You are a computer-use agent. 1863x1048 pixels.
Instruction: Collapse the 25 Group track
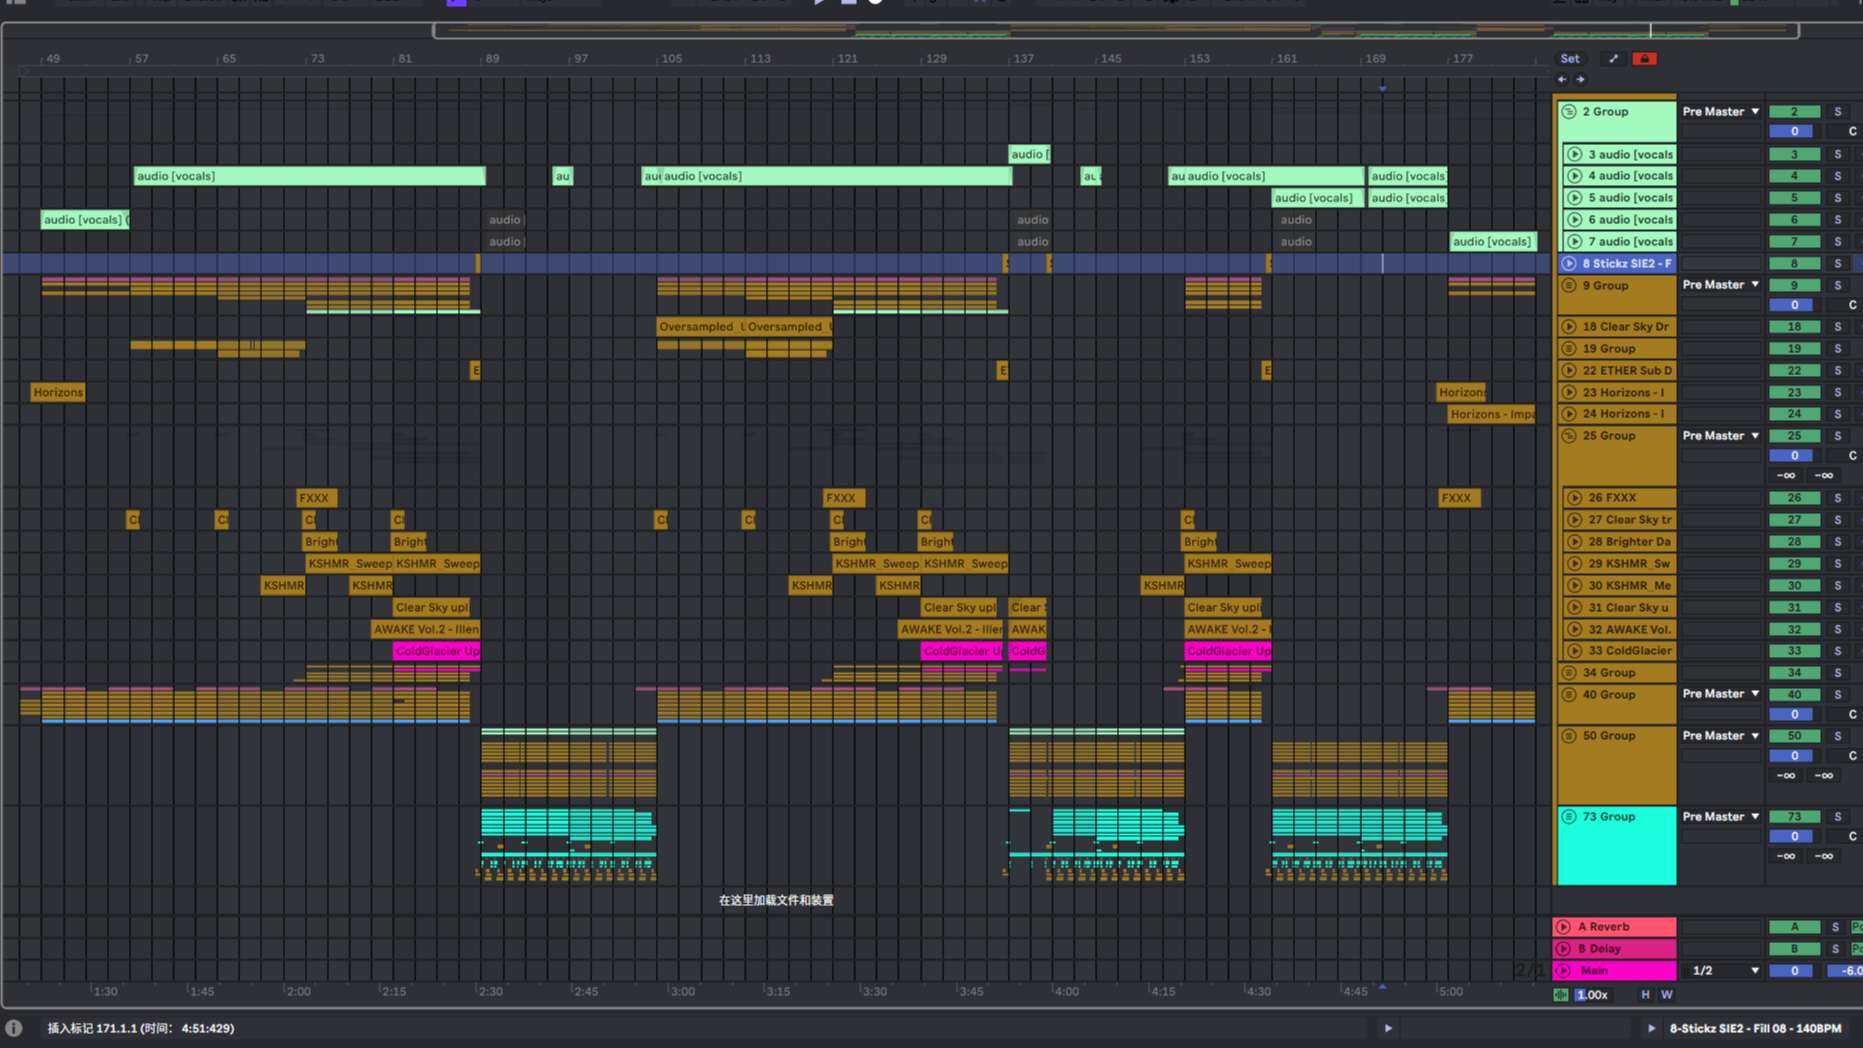(x=1569, y=436)
